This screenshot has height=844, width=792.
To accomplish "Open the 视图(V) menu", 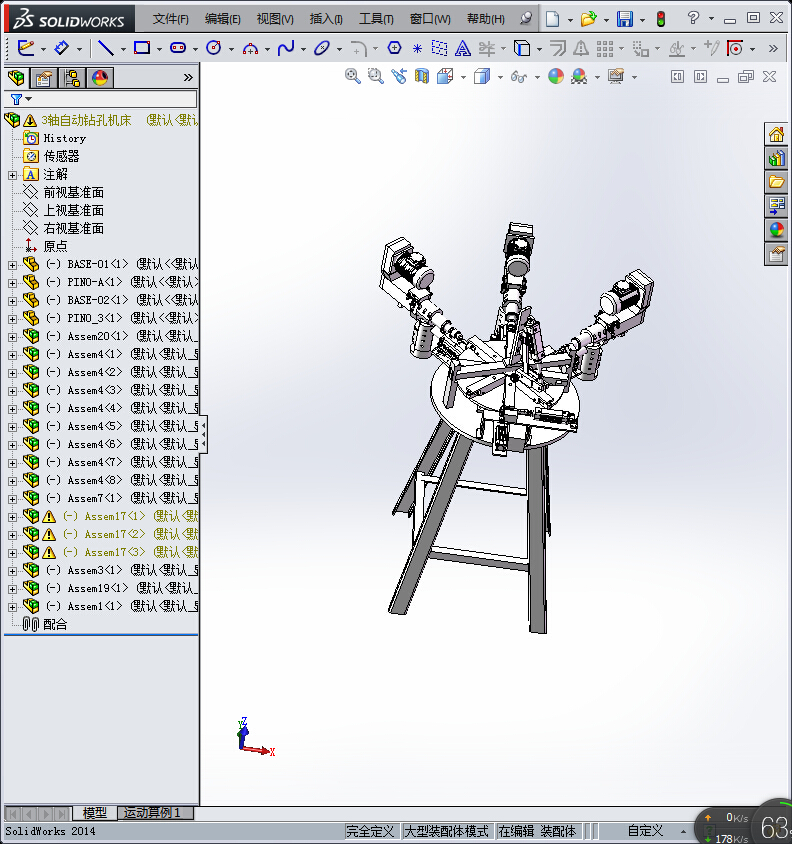I will click(x=275, y=19).
